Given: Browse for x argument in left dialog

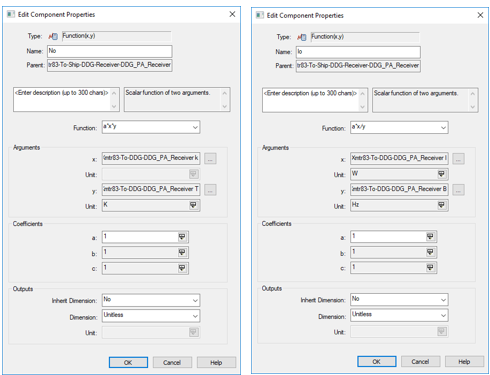Looking at the screenshot, I should point(210,159).
